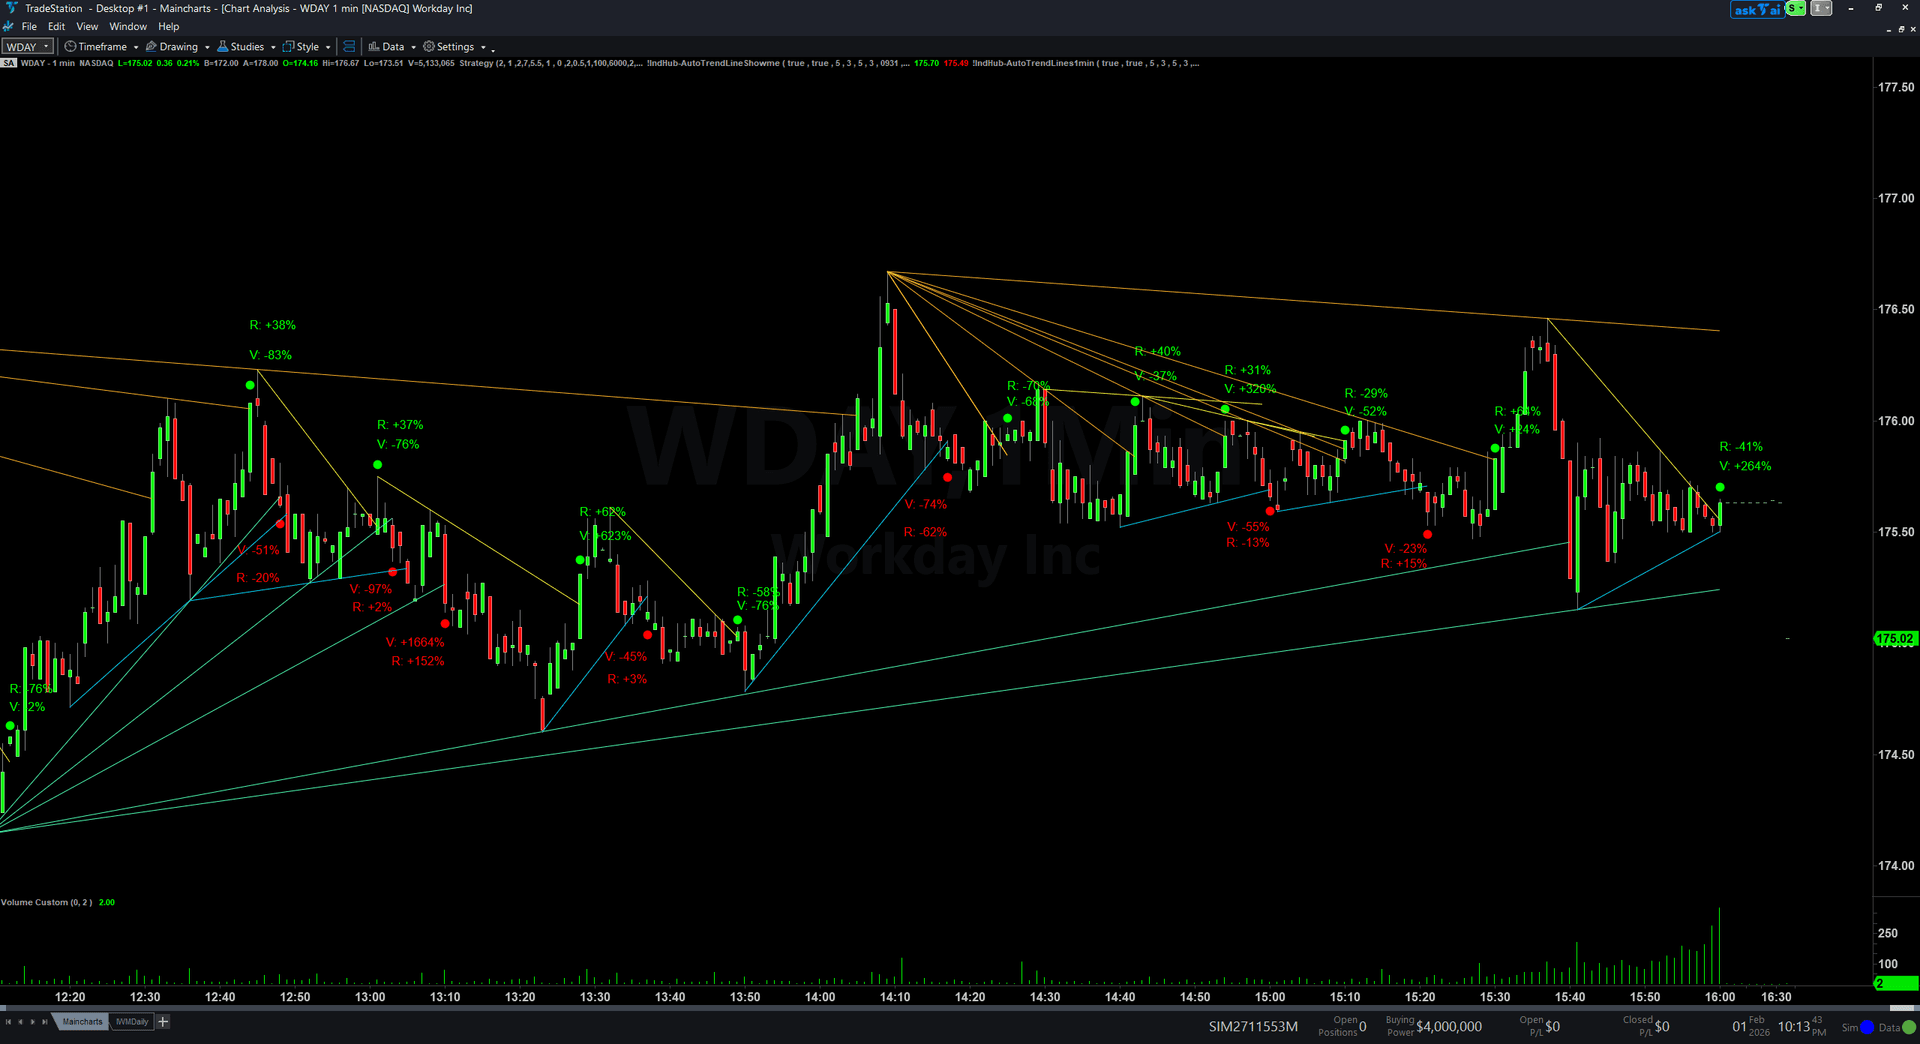Viewport: 1920px width, 1044px height.
Task: Switch to the WMDaily tab
Action: tap(132, 1021)
